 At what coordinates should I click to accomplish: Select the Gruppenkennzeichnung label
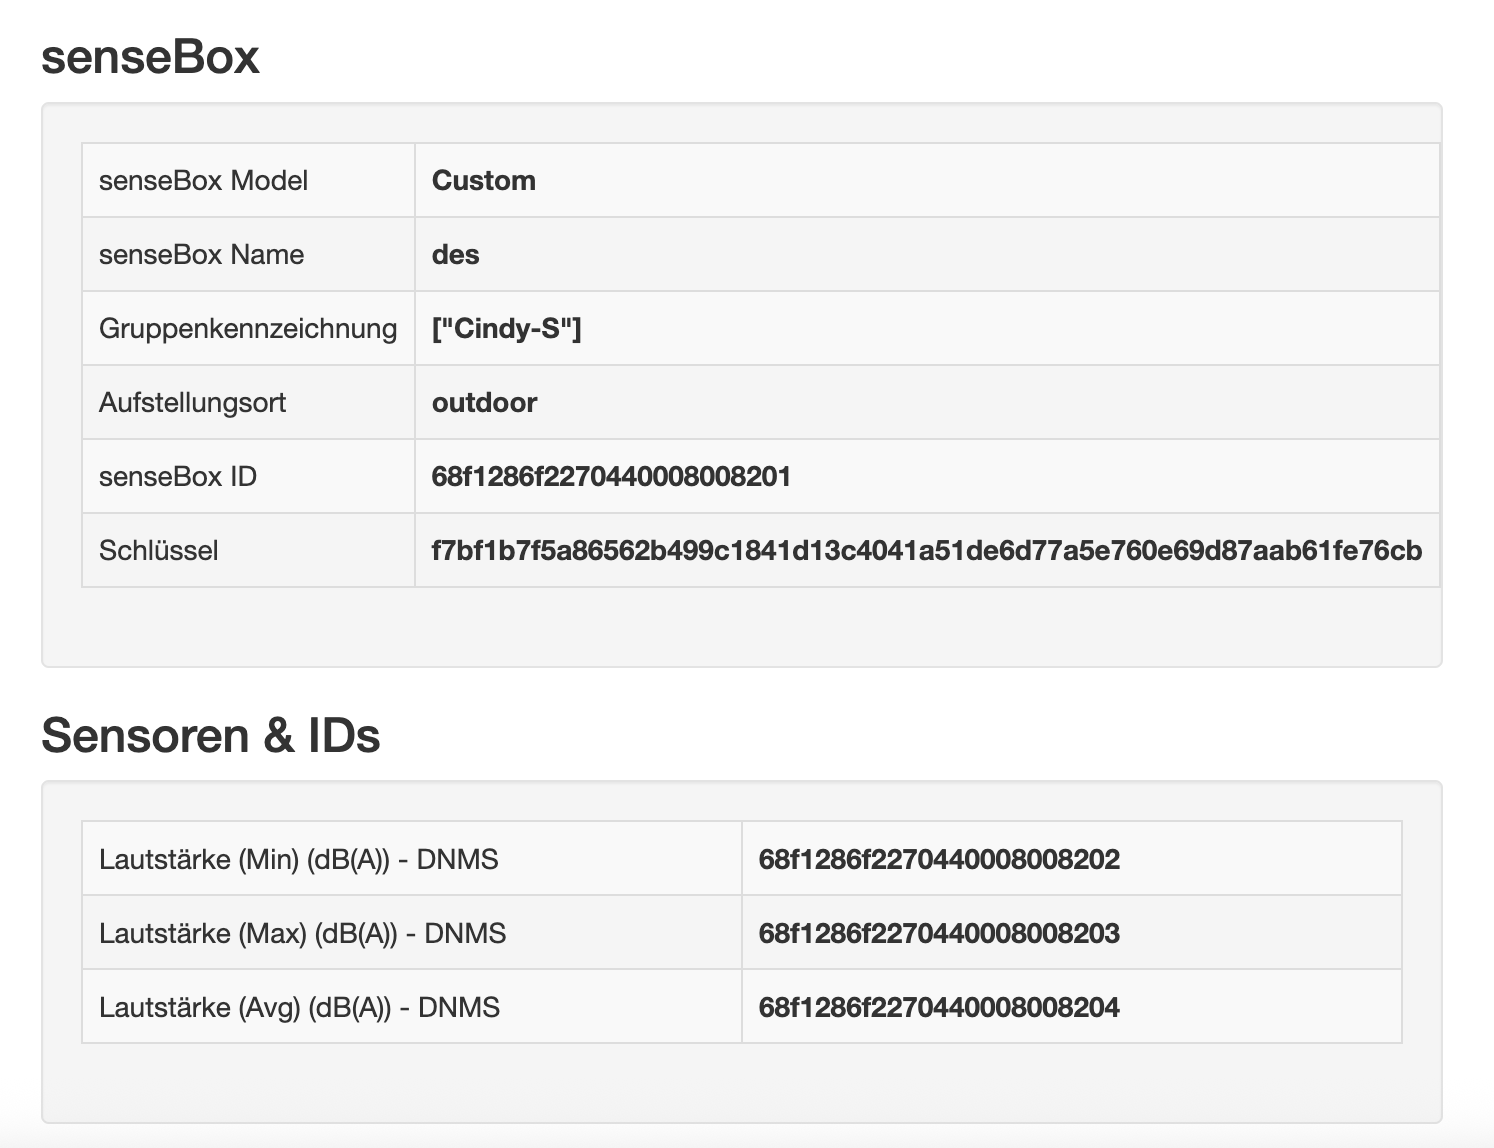click(x=248, y=328)
